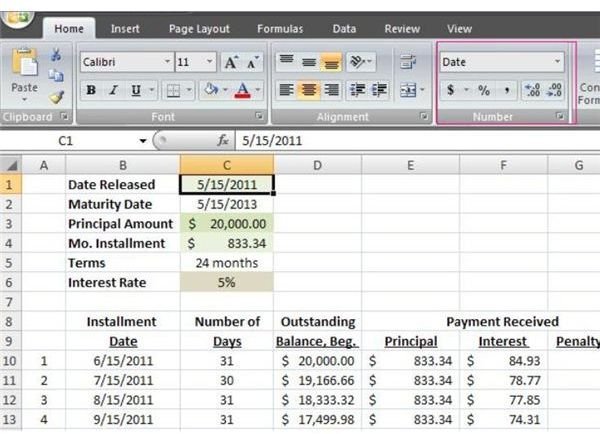Click the Format Painter brush icon

click(x=56, y=97)
